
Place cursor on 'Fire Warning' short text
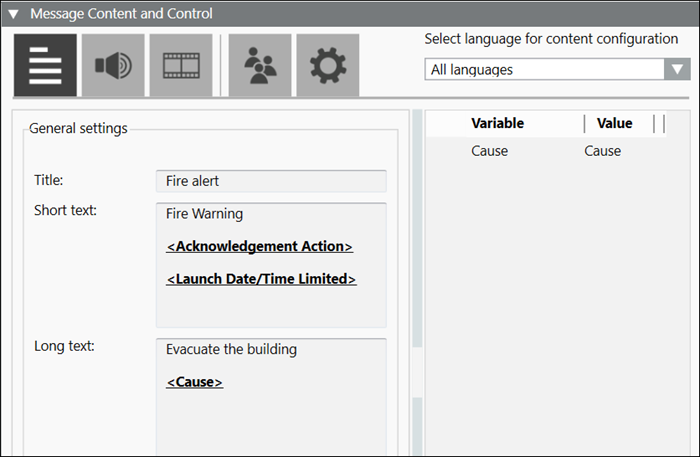point(204,214)
